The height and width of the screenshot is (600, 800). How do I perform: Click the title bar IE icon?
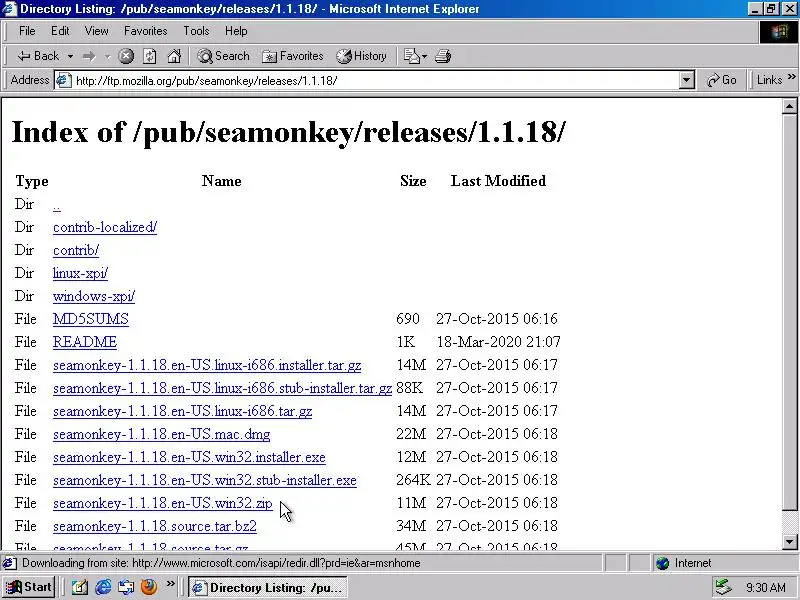[9, 9]
